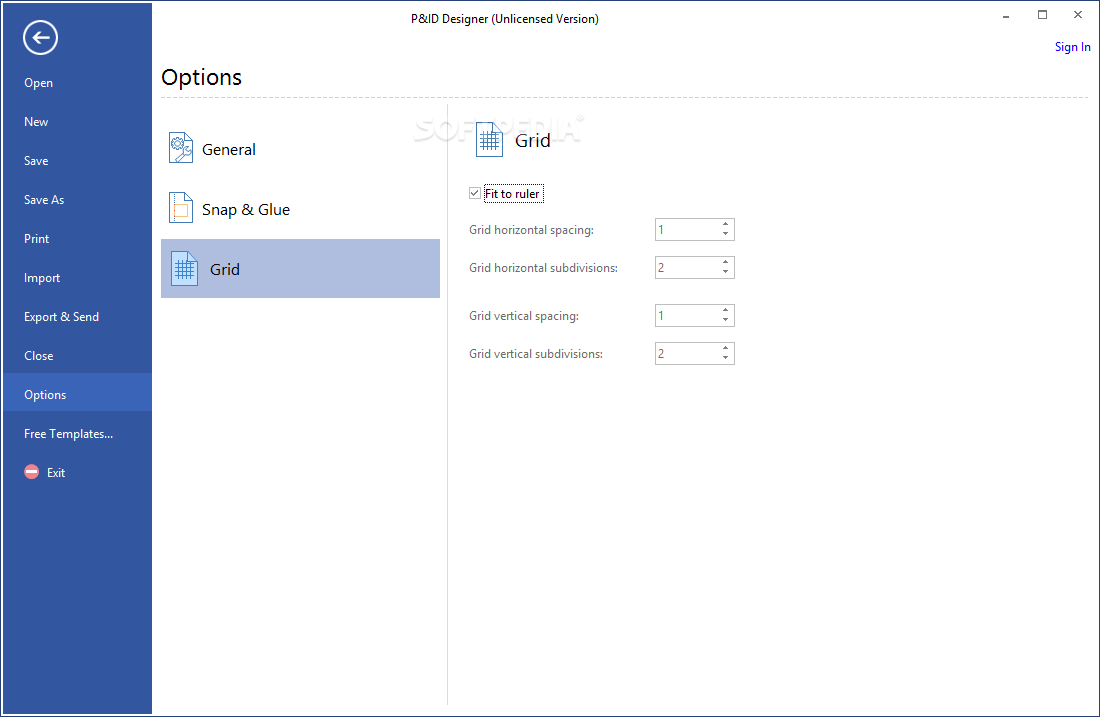The image size is (1100, 717).
Task: Decrease Grid horizontal spacing with down arrow
Action: point(725,234)
